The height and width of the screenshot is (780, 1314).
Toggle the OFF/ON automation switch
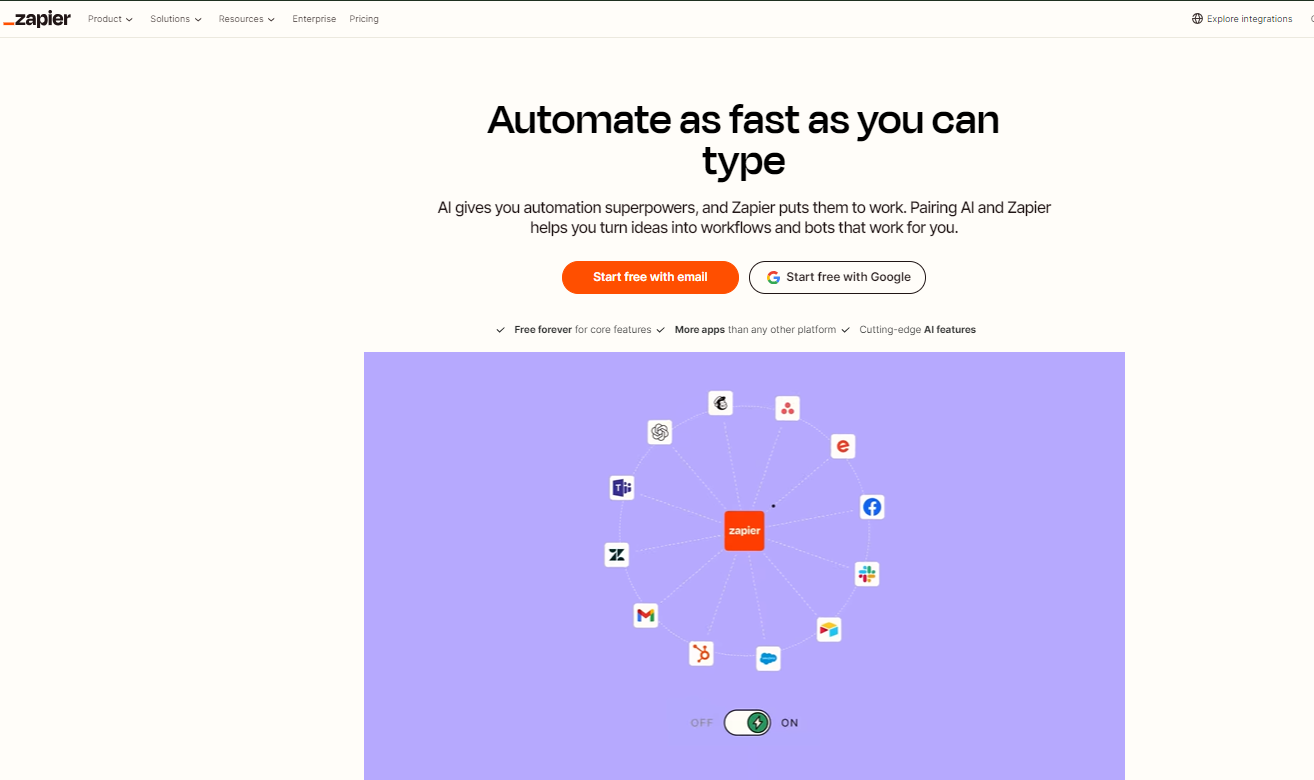click(x=748, y=722)
